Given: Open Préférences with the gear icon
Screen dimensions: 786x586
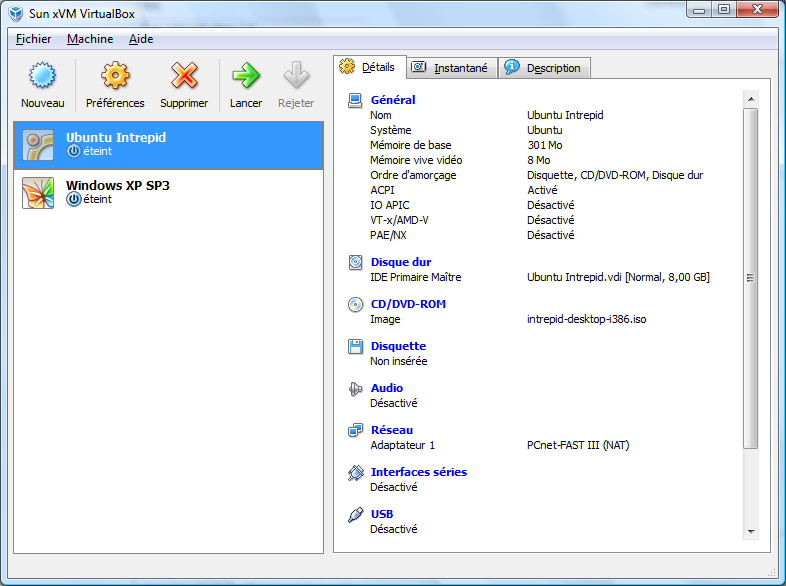Looking at the screenshot, I should (115, 77).
